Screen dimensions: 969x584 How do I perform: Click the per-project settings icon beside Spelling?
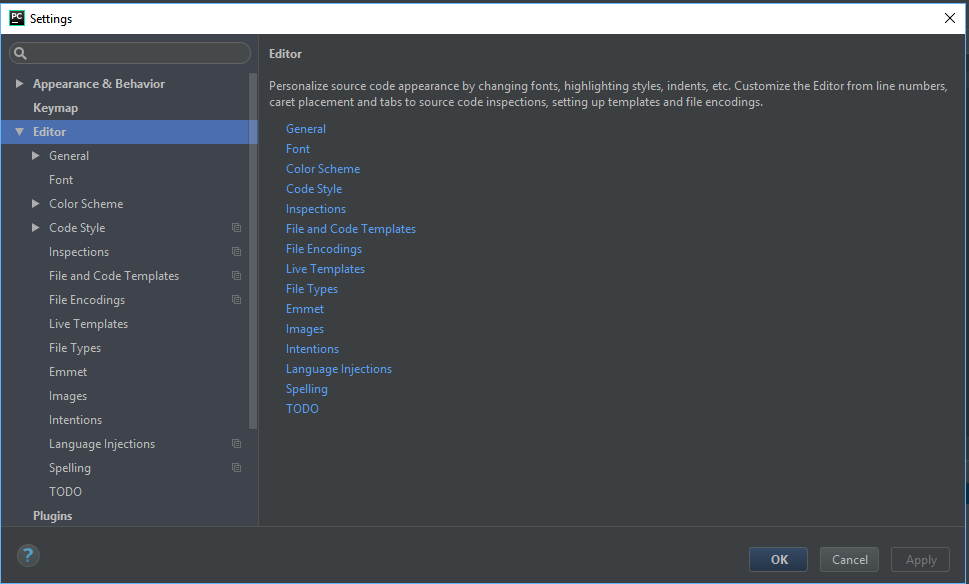tap(236, 467)
